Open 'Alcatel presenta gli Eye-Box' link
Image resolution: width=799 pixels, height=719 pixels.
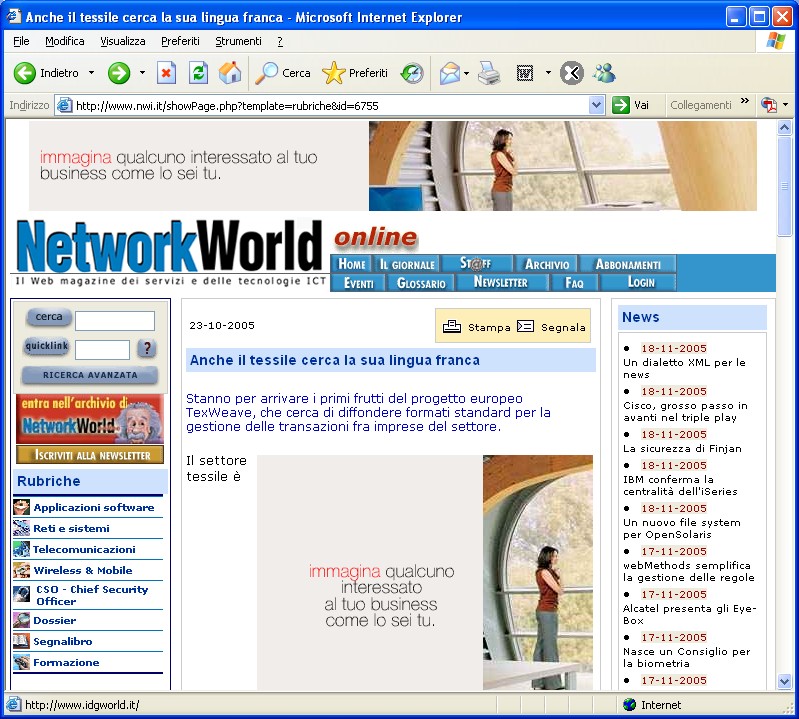[x=689, y=615]
